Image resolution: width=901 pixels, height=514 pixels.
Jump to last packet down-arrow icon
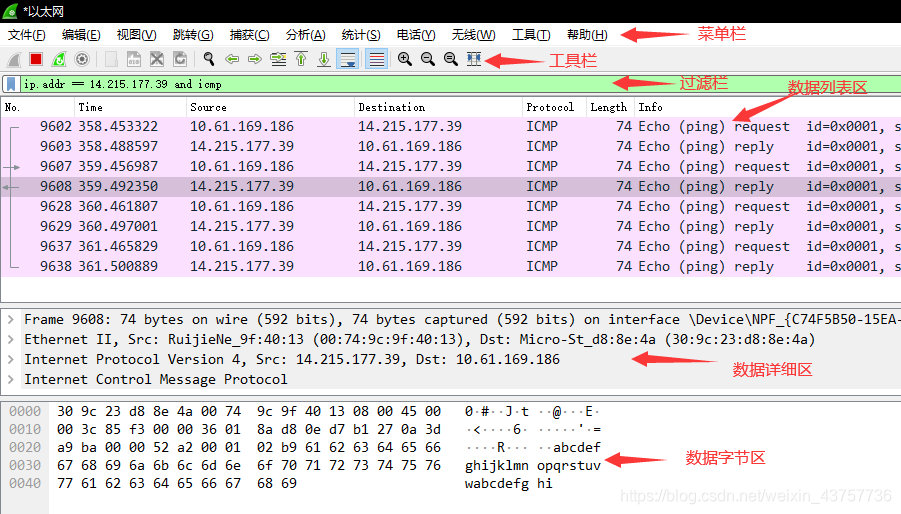pyautogui.click(x=324, y=59)
